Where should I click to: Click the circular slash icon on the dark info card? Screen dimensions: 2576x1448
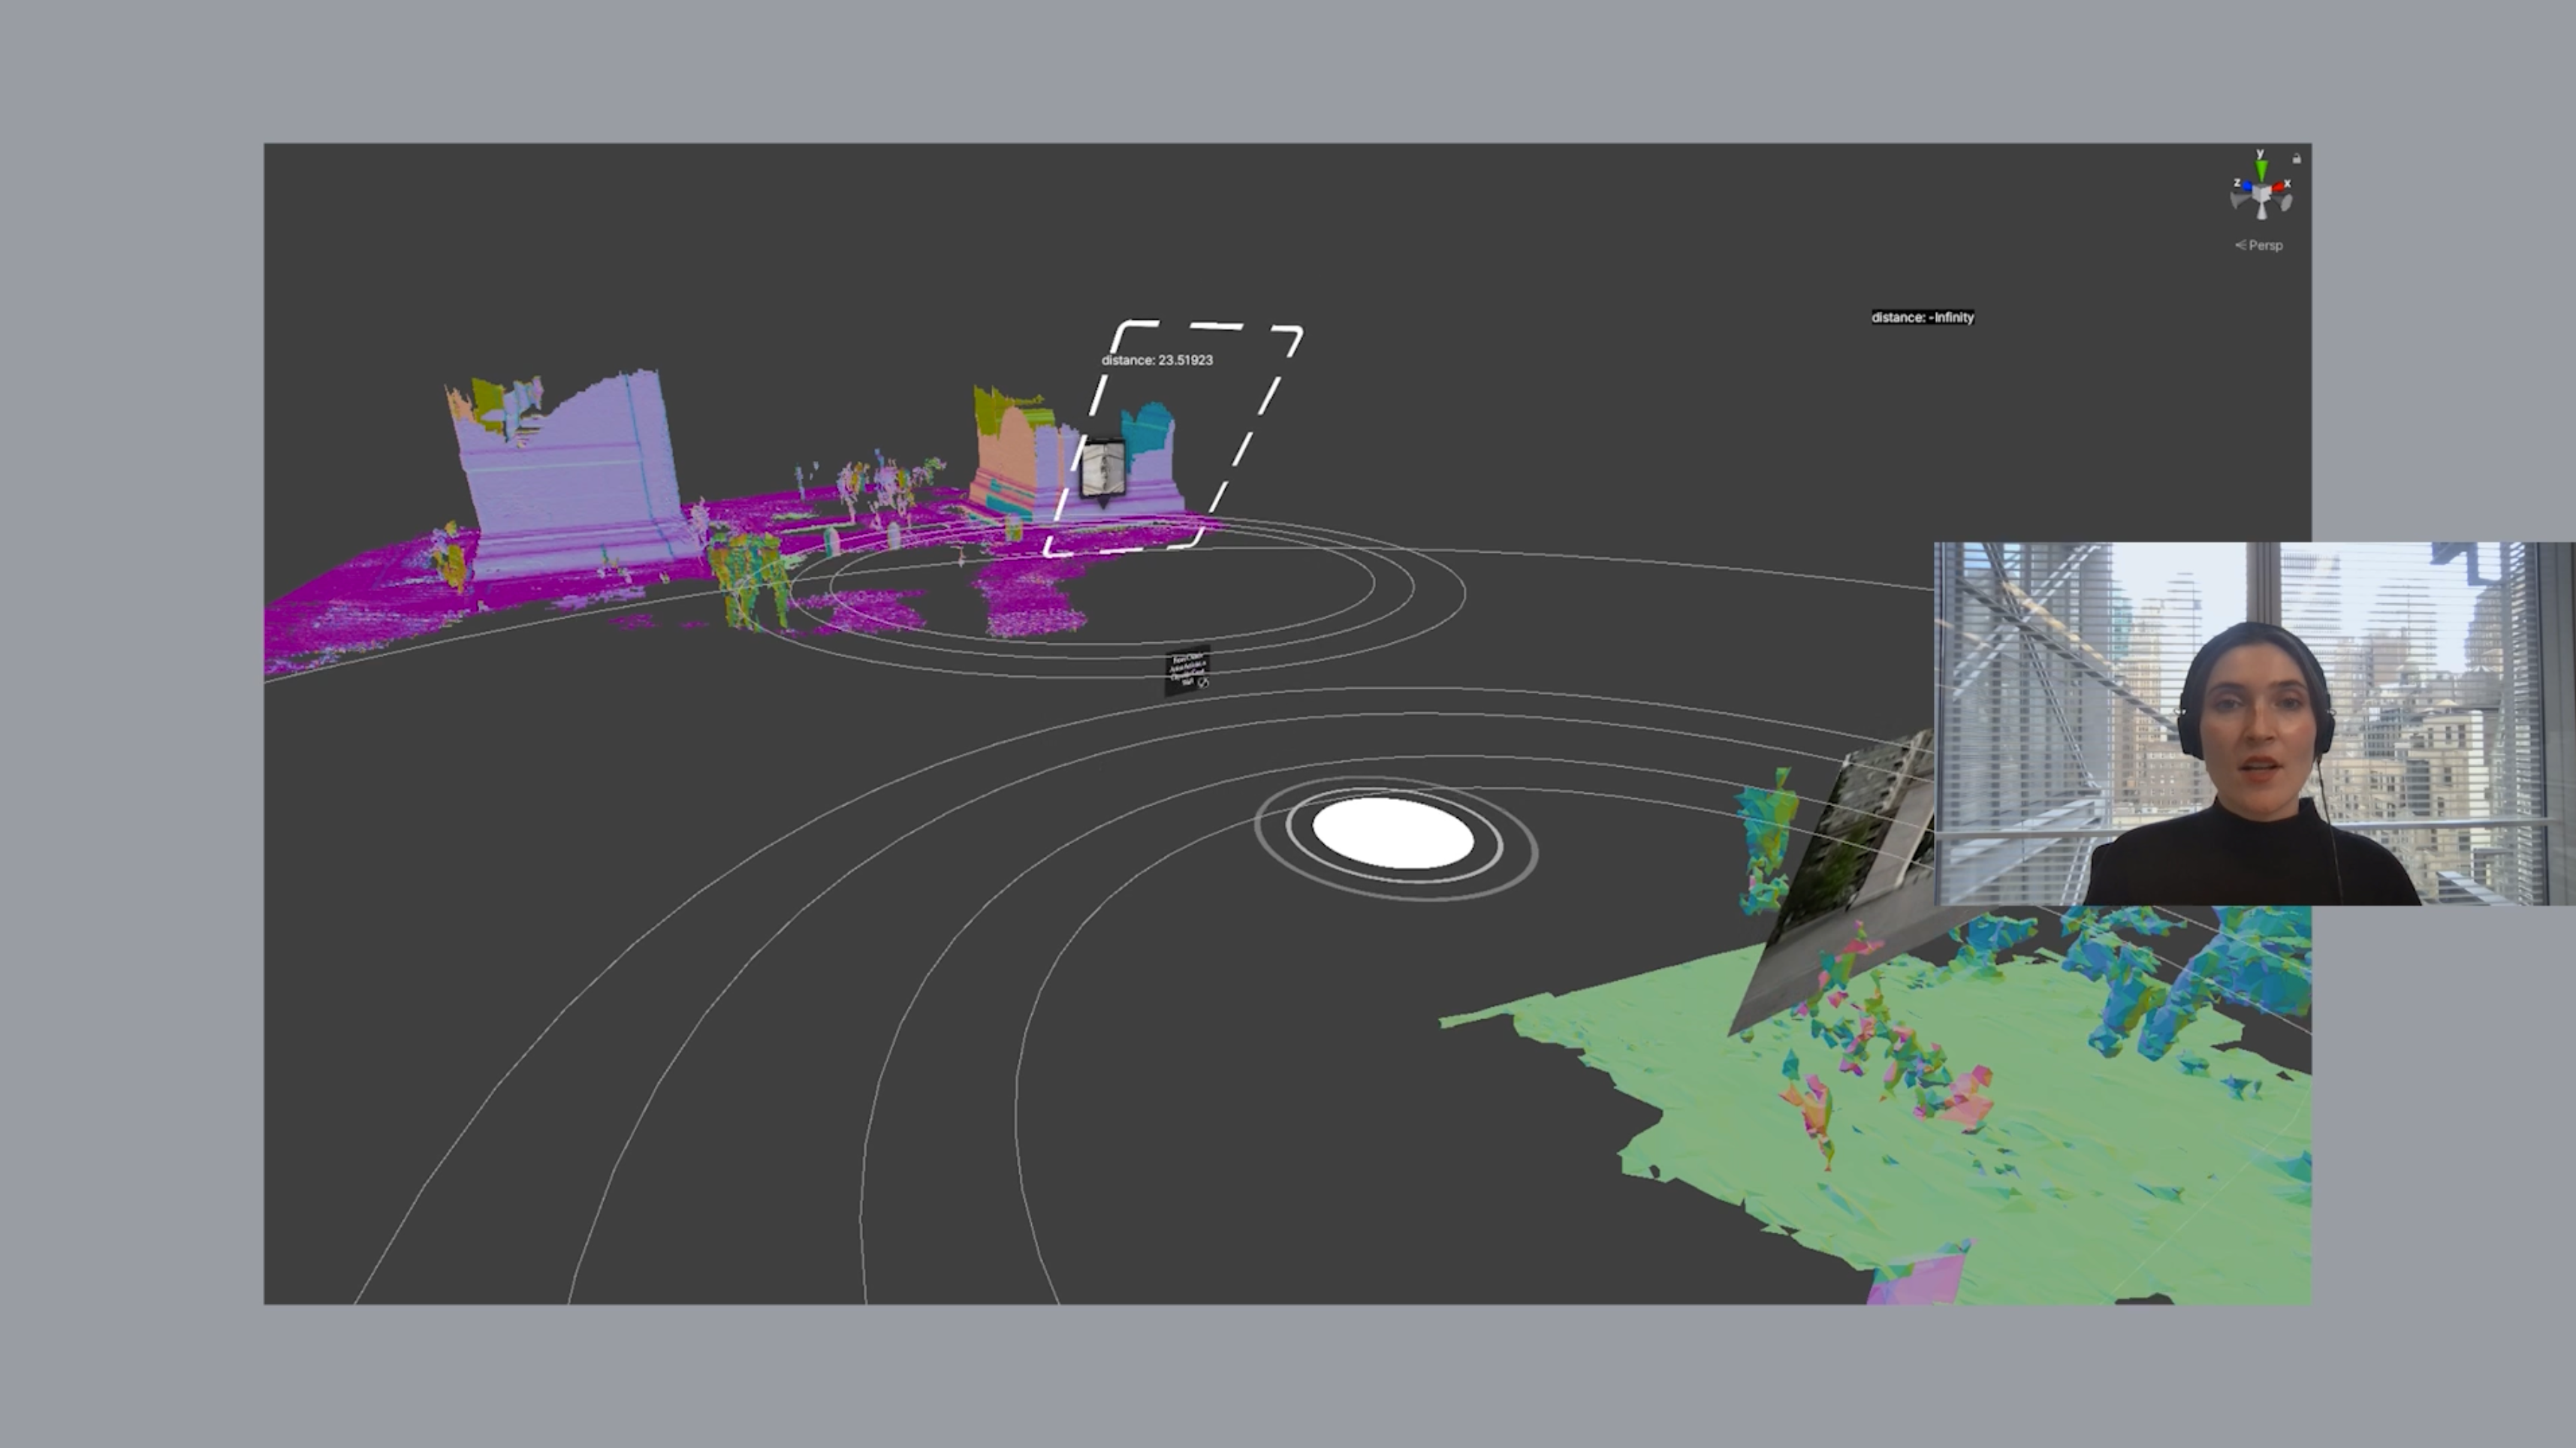(1204, 684)
